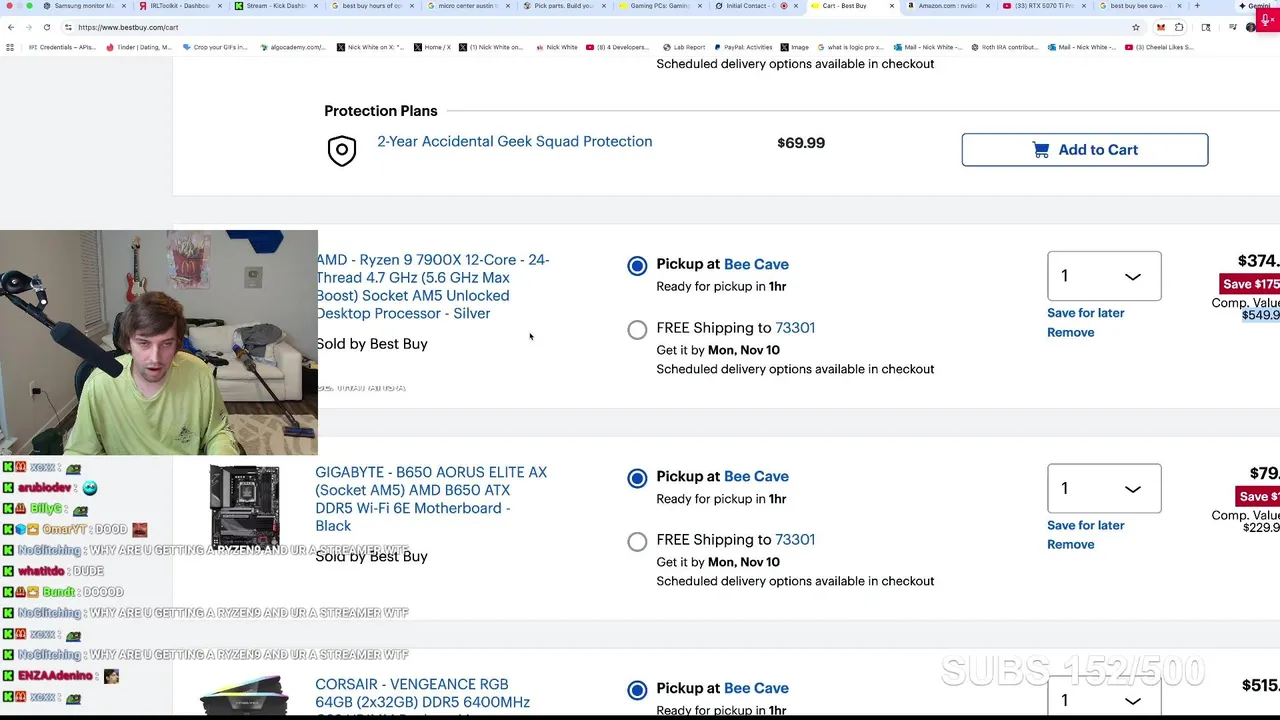The height and width of the screenshot is (720, 1280).
Task: Select Pickup for CORSAIR Vengeance RAM
Action: click(x=637, y=690)
